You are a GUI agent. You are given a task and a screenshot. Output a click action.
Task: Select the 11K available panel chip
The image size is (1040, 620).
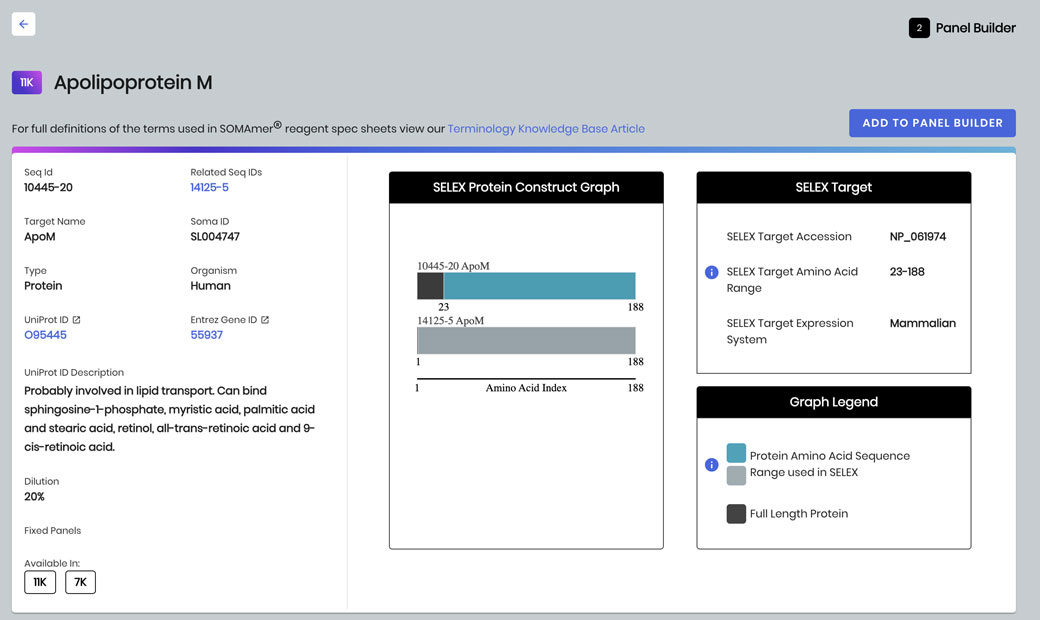point(40,582)
